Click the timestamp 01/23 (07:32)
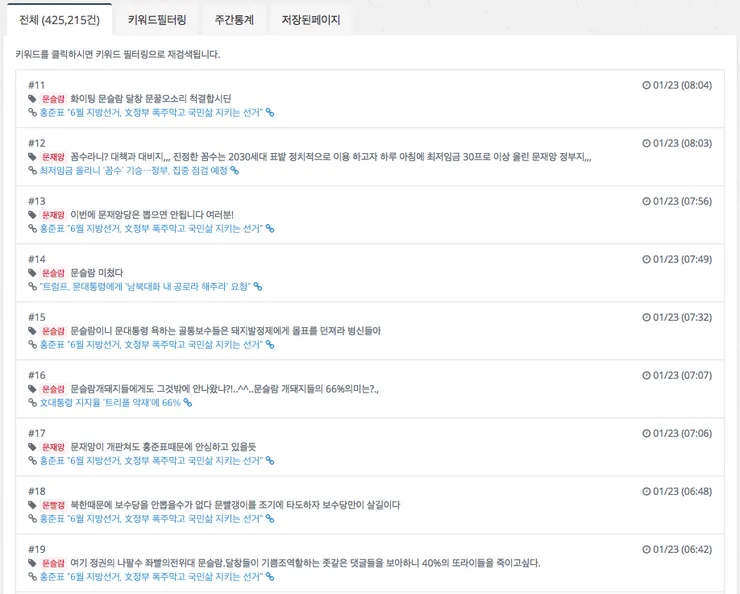Screen dimensions: 740x594 (682, 317)
